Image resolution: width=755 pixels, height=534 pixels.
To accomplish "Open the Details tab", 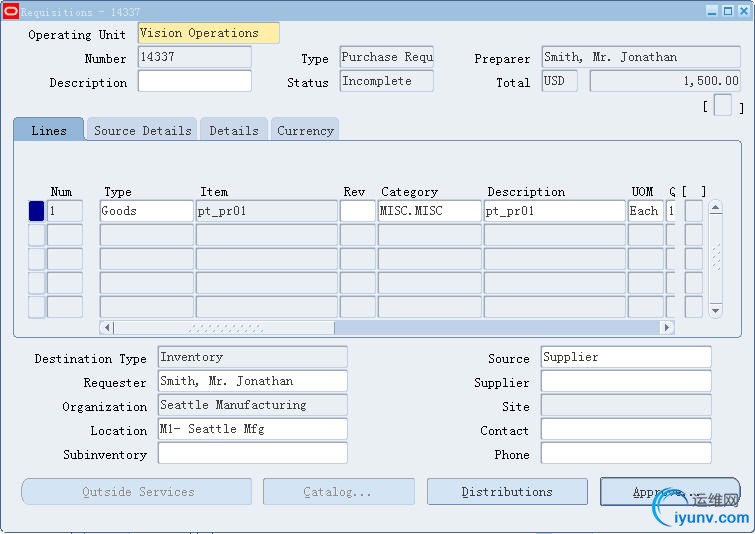I will [234, 130].
